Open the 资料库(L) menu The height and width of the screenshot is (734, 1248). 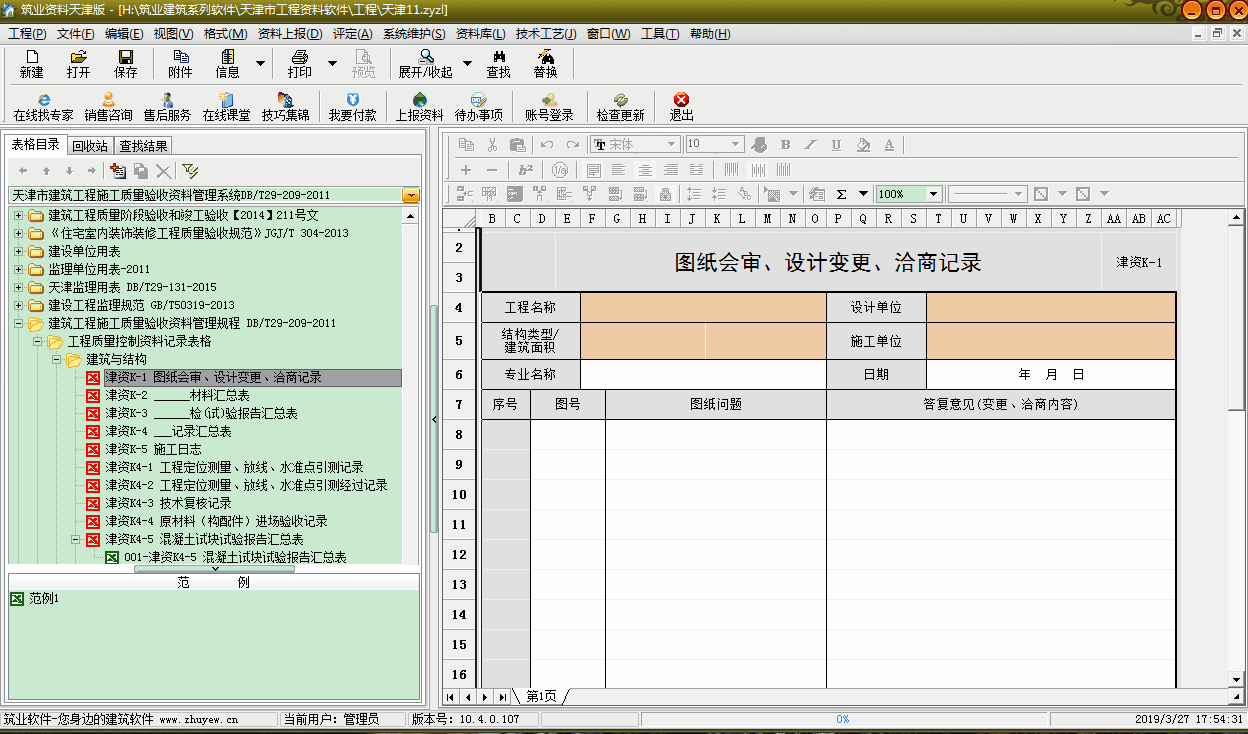pos(480,34)
